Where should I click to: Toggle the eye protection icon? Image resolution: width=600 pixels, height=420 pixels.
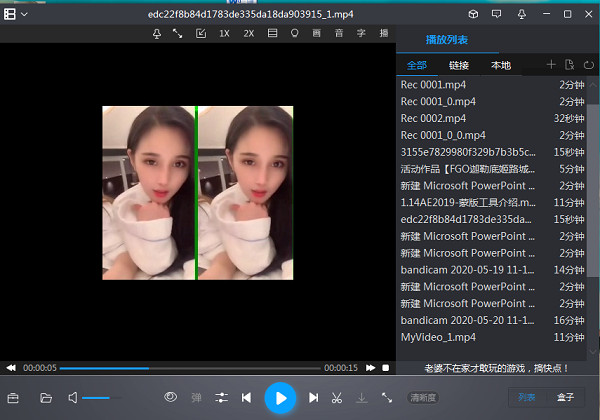tap(171, 397)
